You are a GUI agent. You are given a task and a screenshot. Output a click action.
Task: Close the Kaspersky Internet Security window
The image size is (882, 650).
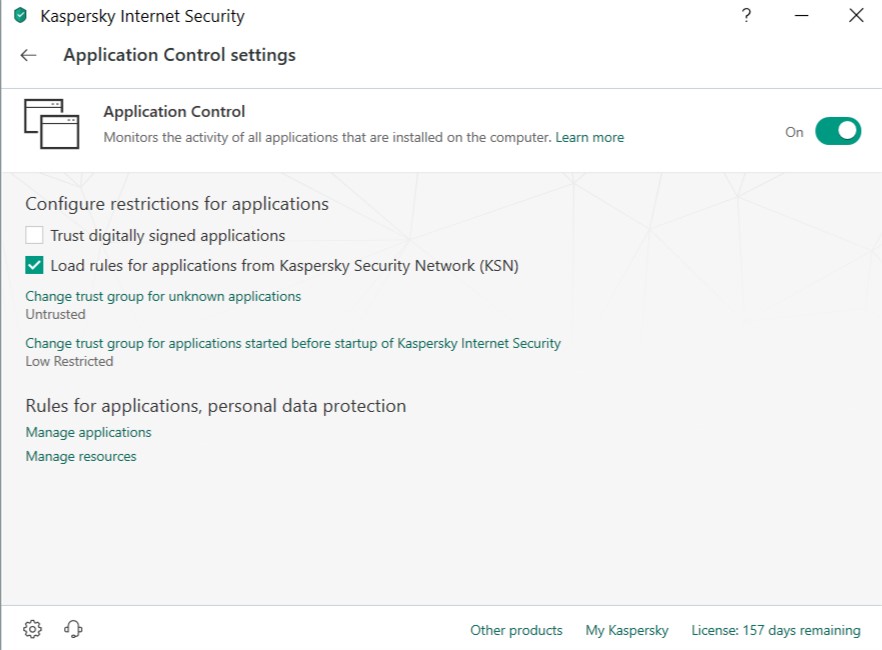point(856,16)
